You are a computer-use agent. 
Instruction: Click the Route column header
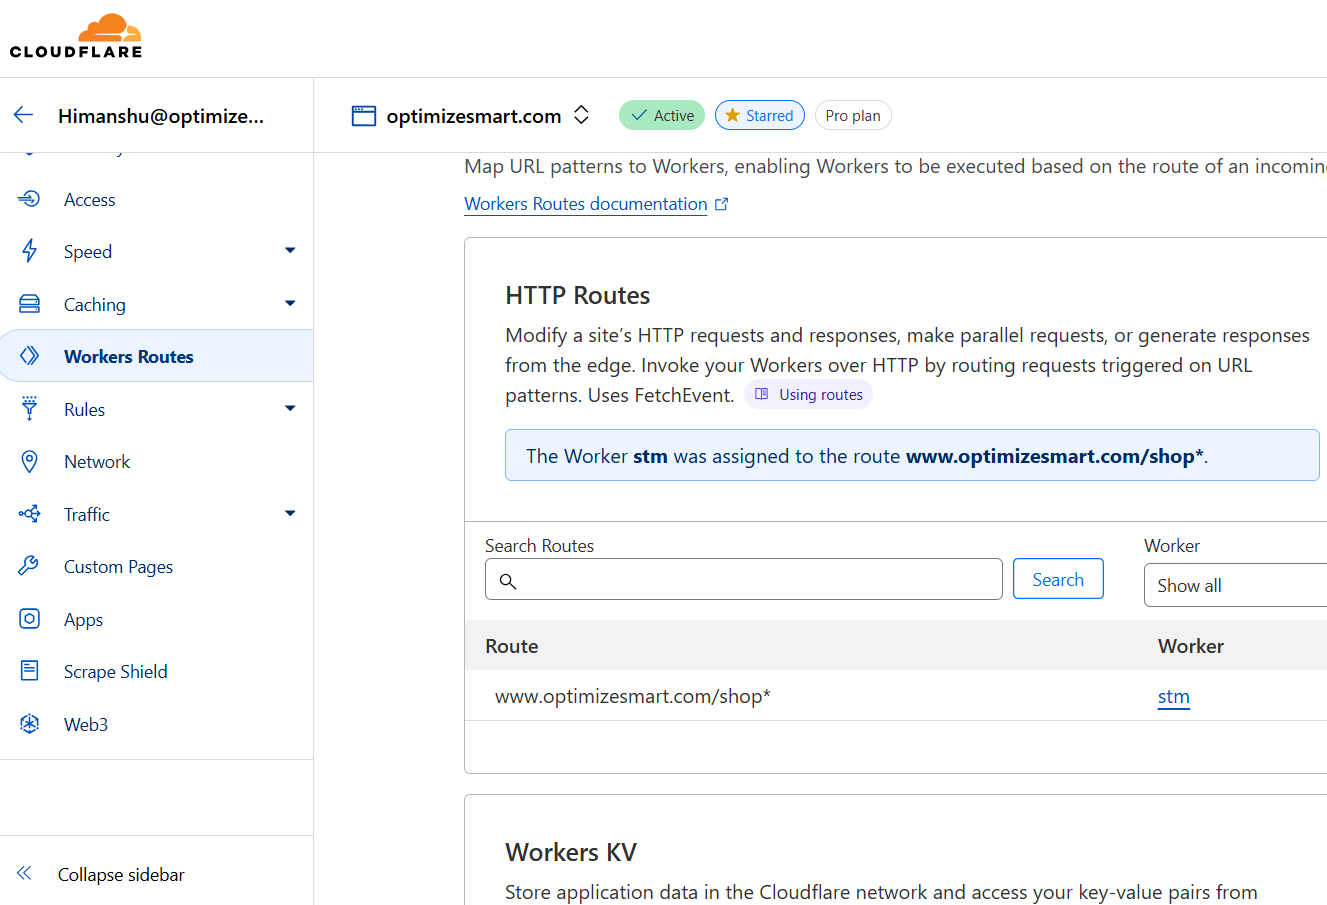click(512, 646)
